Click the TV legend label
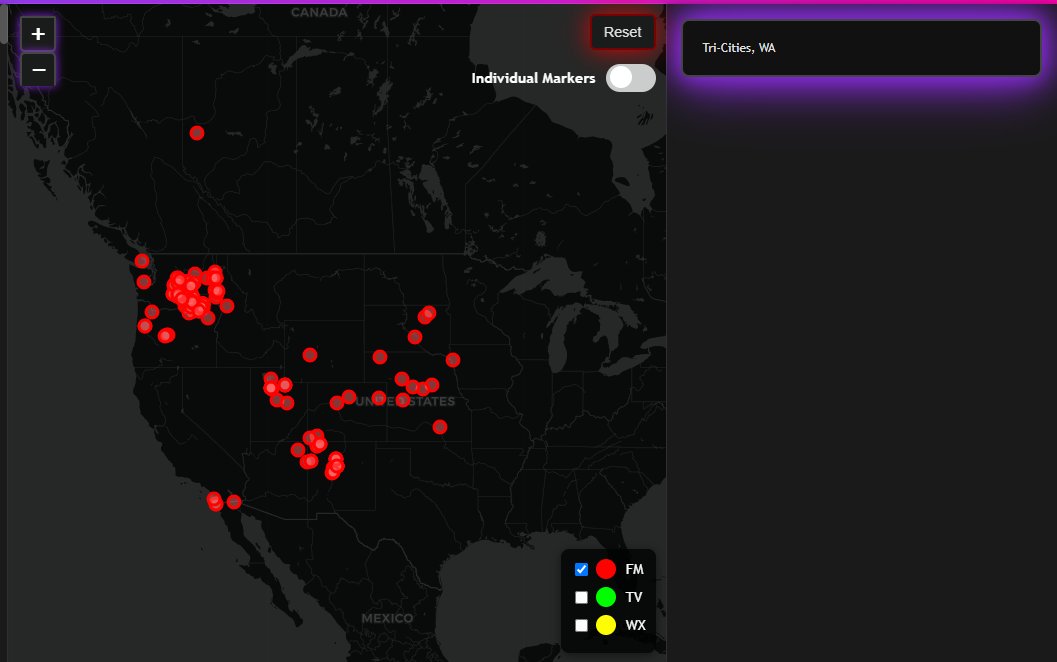Image resolution: width=1057 pixels, height=662 pixels. pyautogui.click(x=634, y=597)
